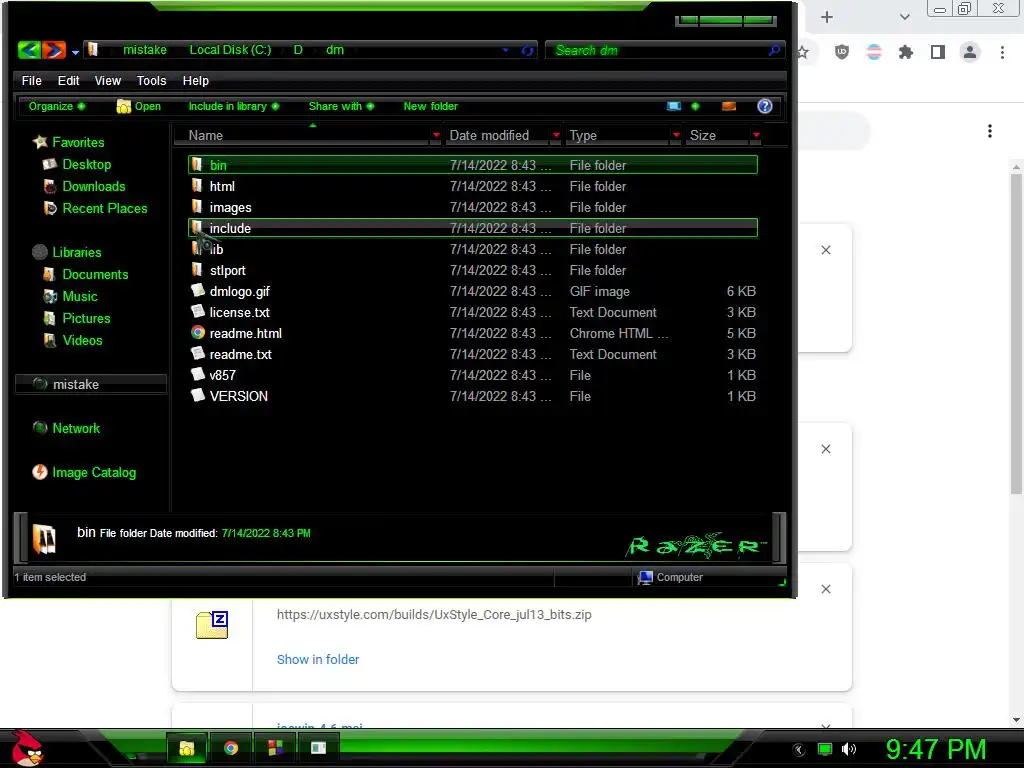Open the Size column filter dropdown

tap(756, 135)
